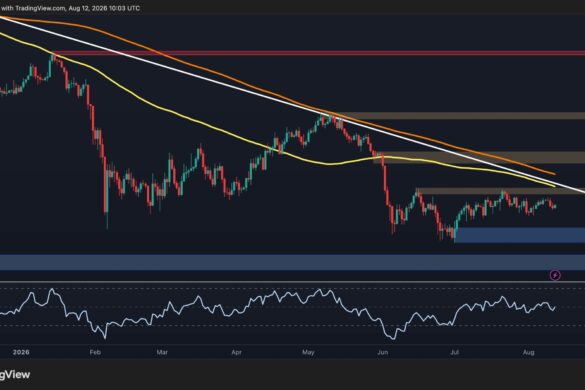585x390 pixels.
Task: Click the red horizontal resistance zone
Action: pos(319,53)
